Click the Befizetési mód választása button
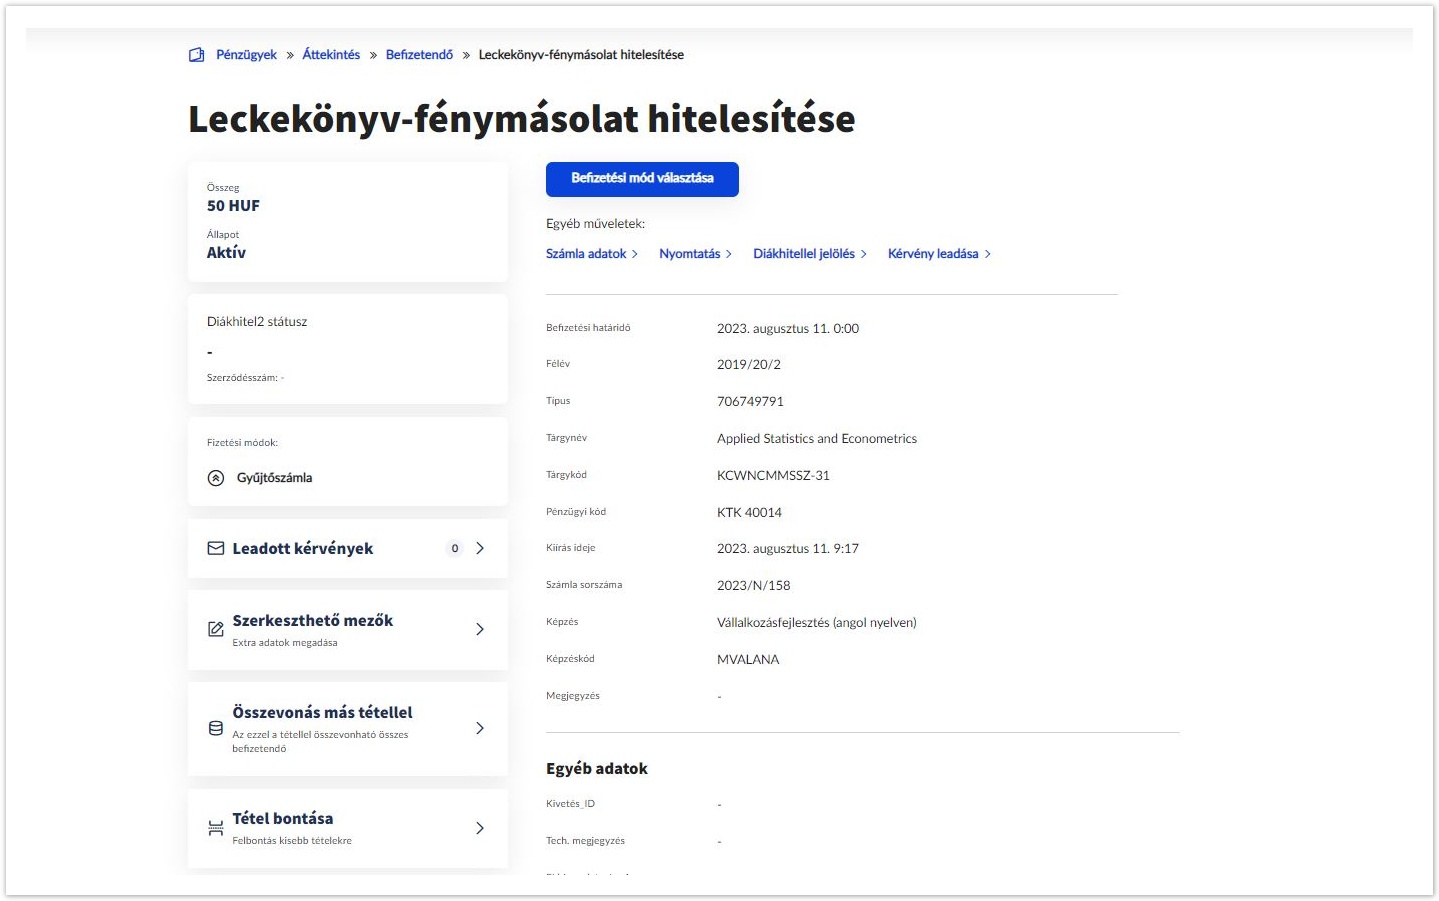The image size is (1439, 901). [x=642, y=179]
